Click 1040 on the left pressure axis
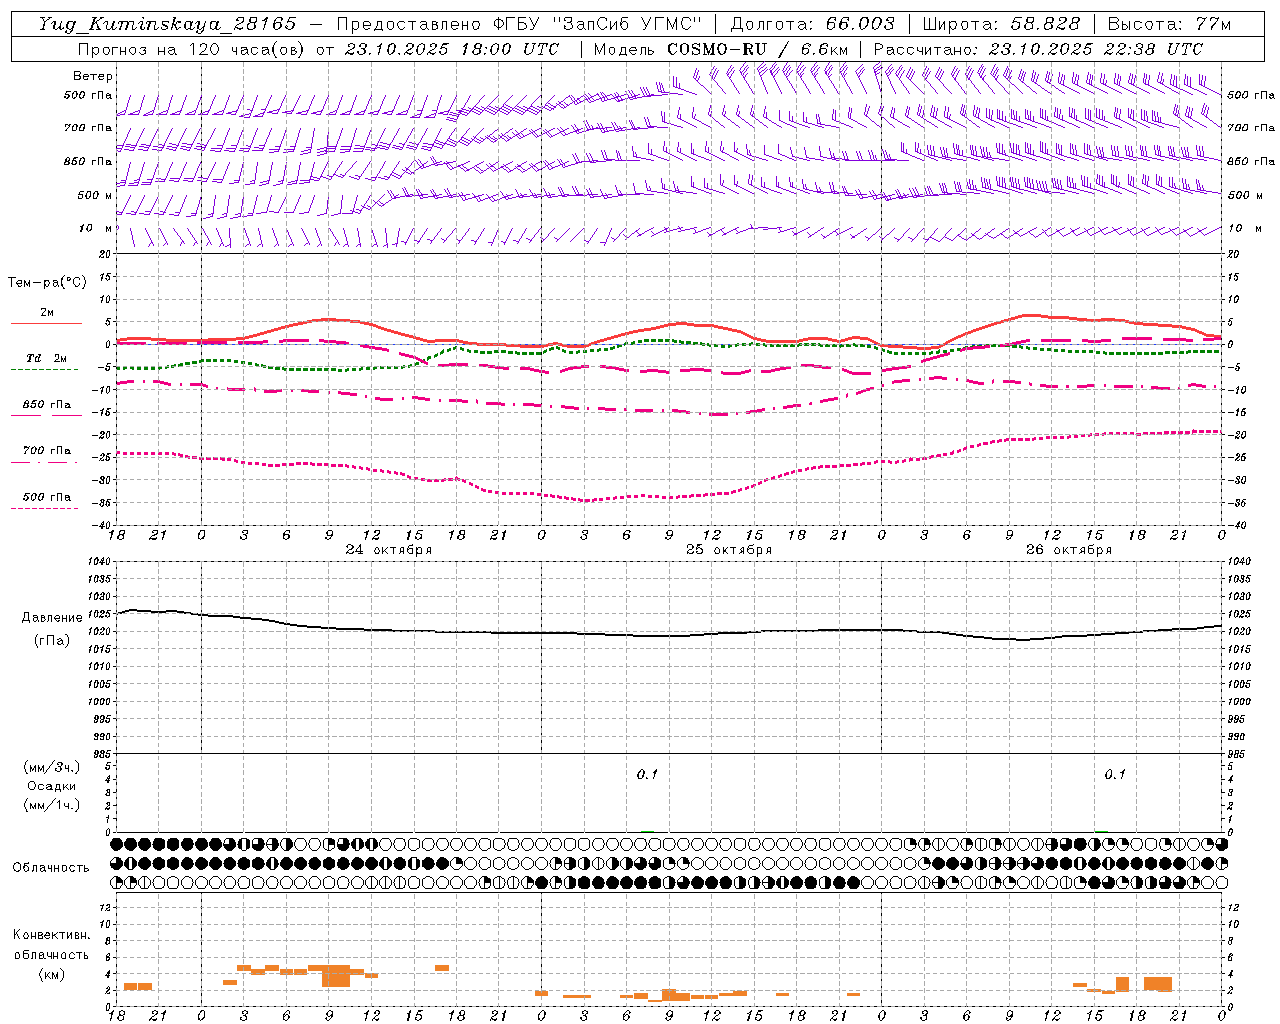 click(x=96, y=562)
